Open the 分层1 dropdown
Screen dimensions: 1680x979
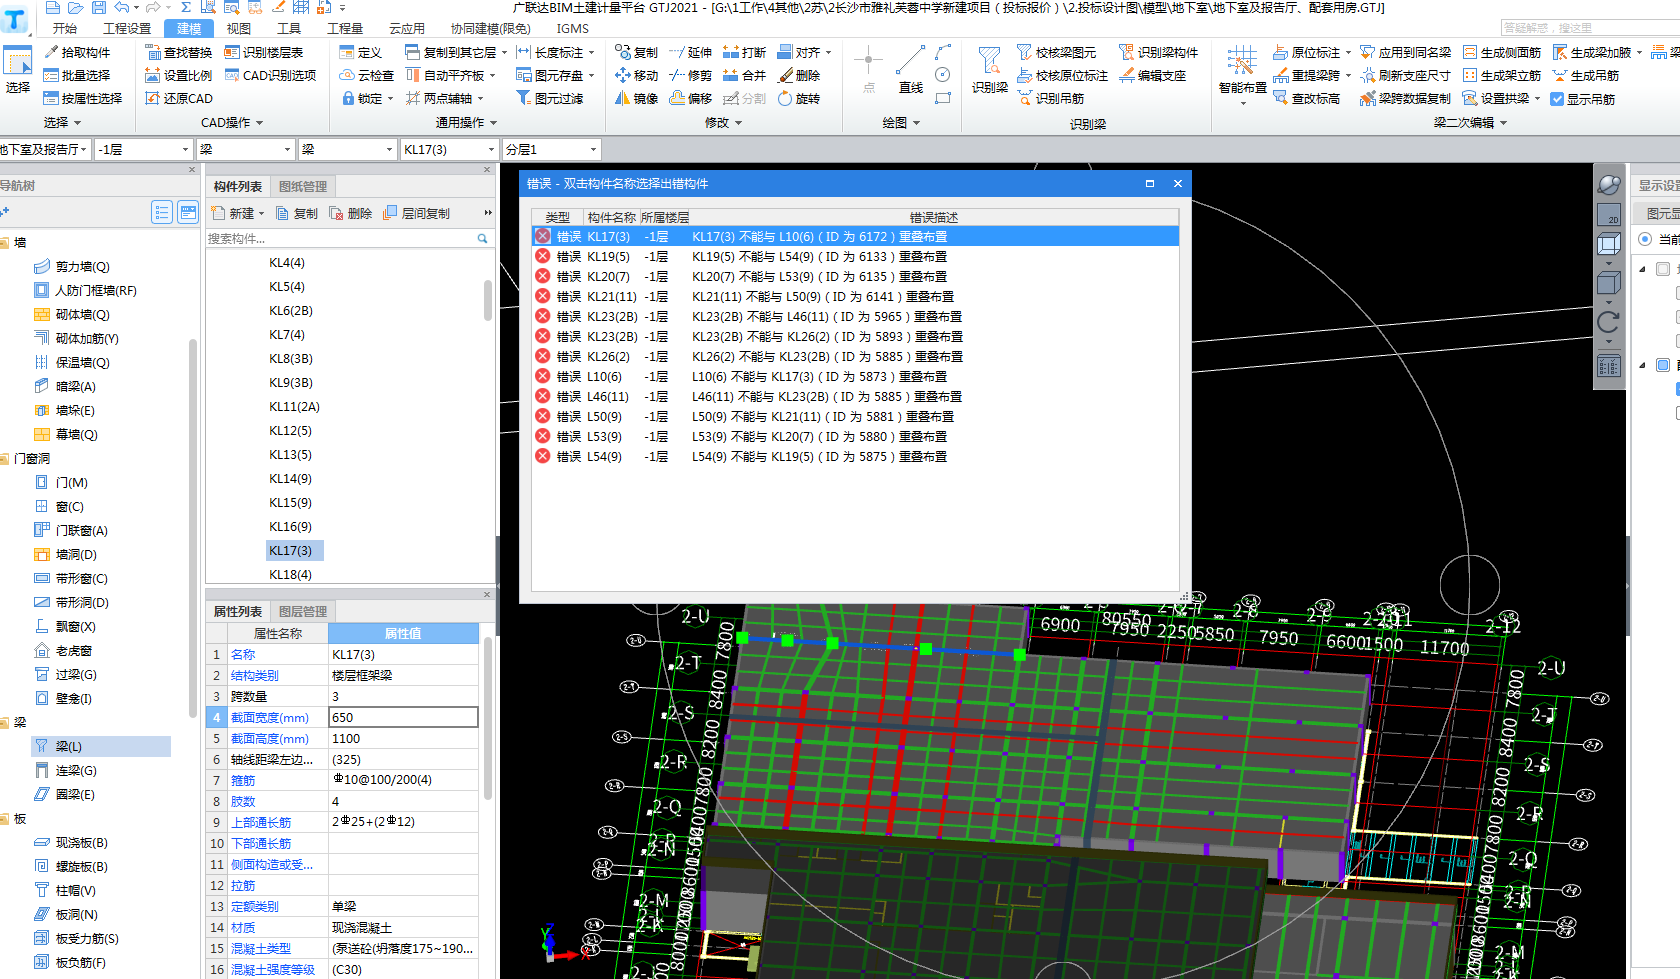552,149
